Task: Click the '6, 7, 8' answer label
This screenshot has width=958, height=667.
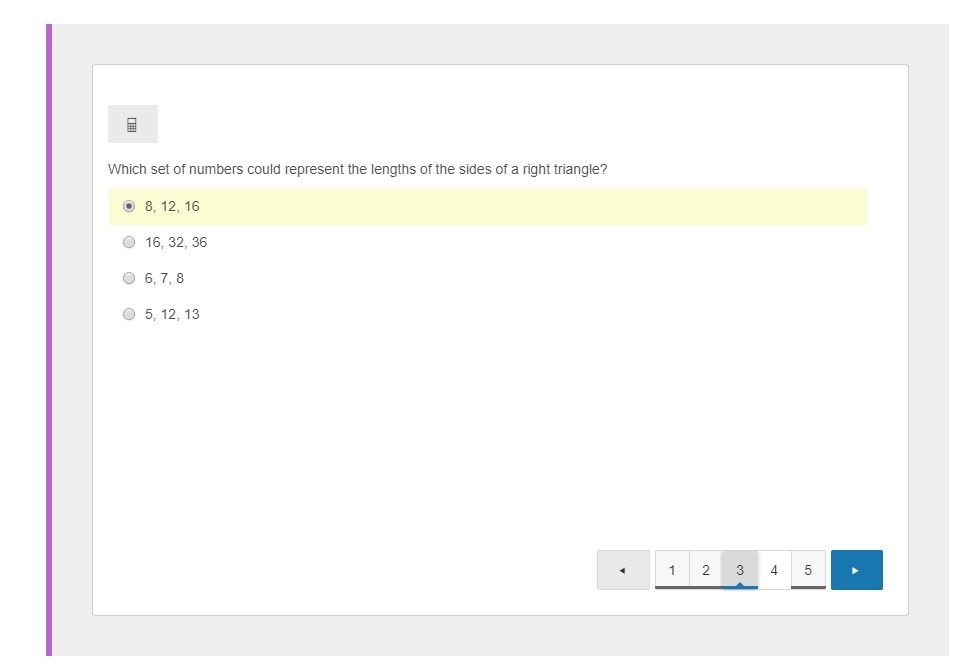Action: [164, 278]
